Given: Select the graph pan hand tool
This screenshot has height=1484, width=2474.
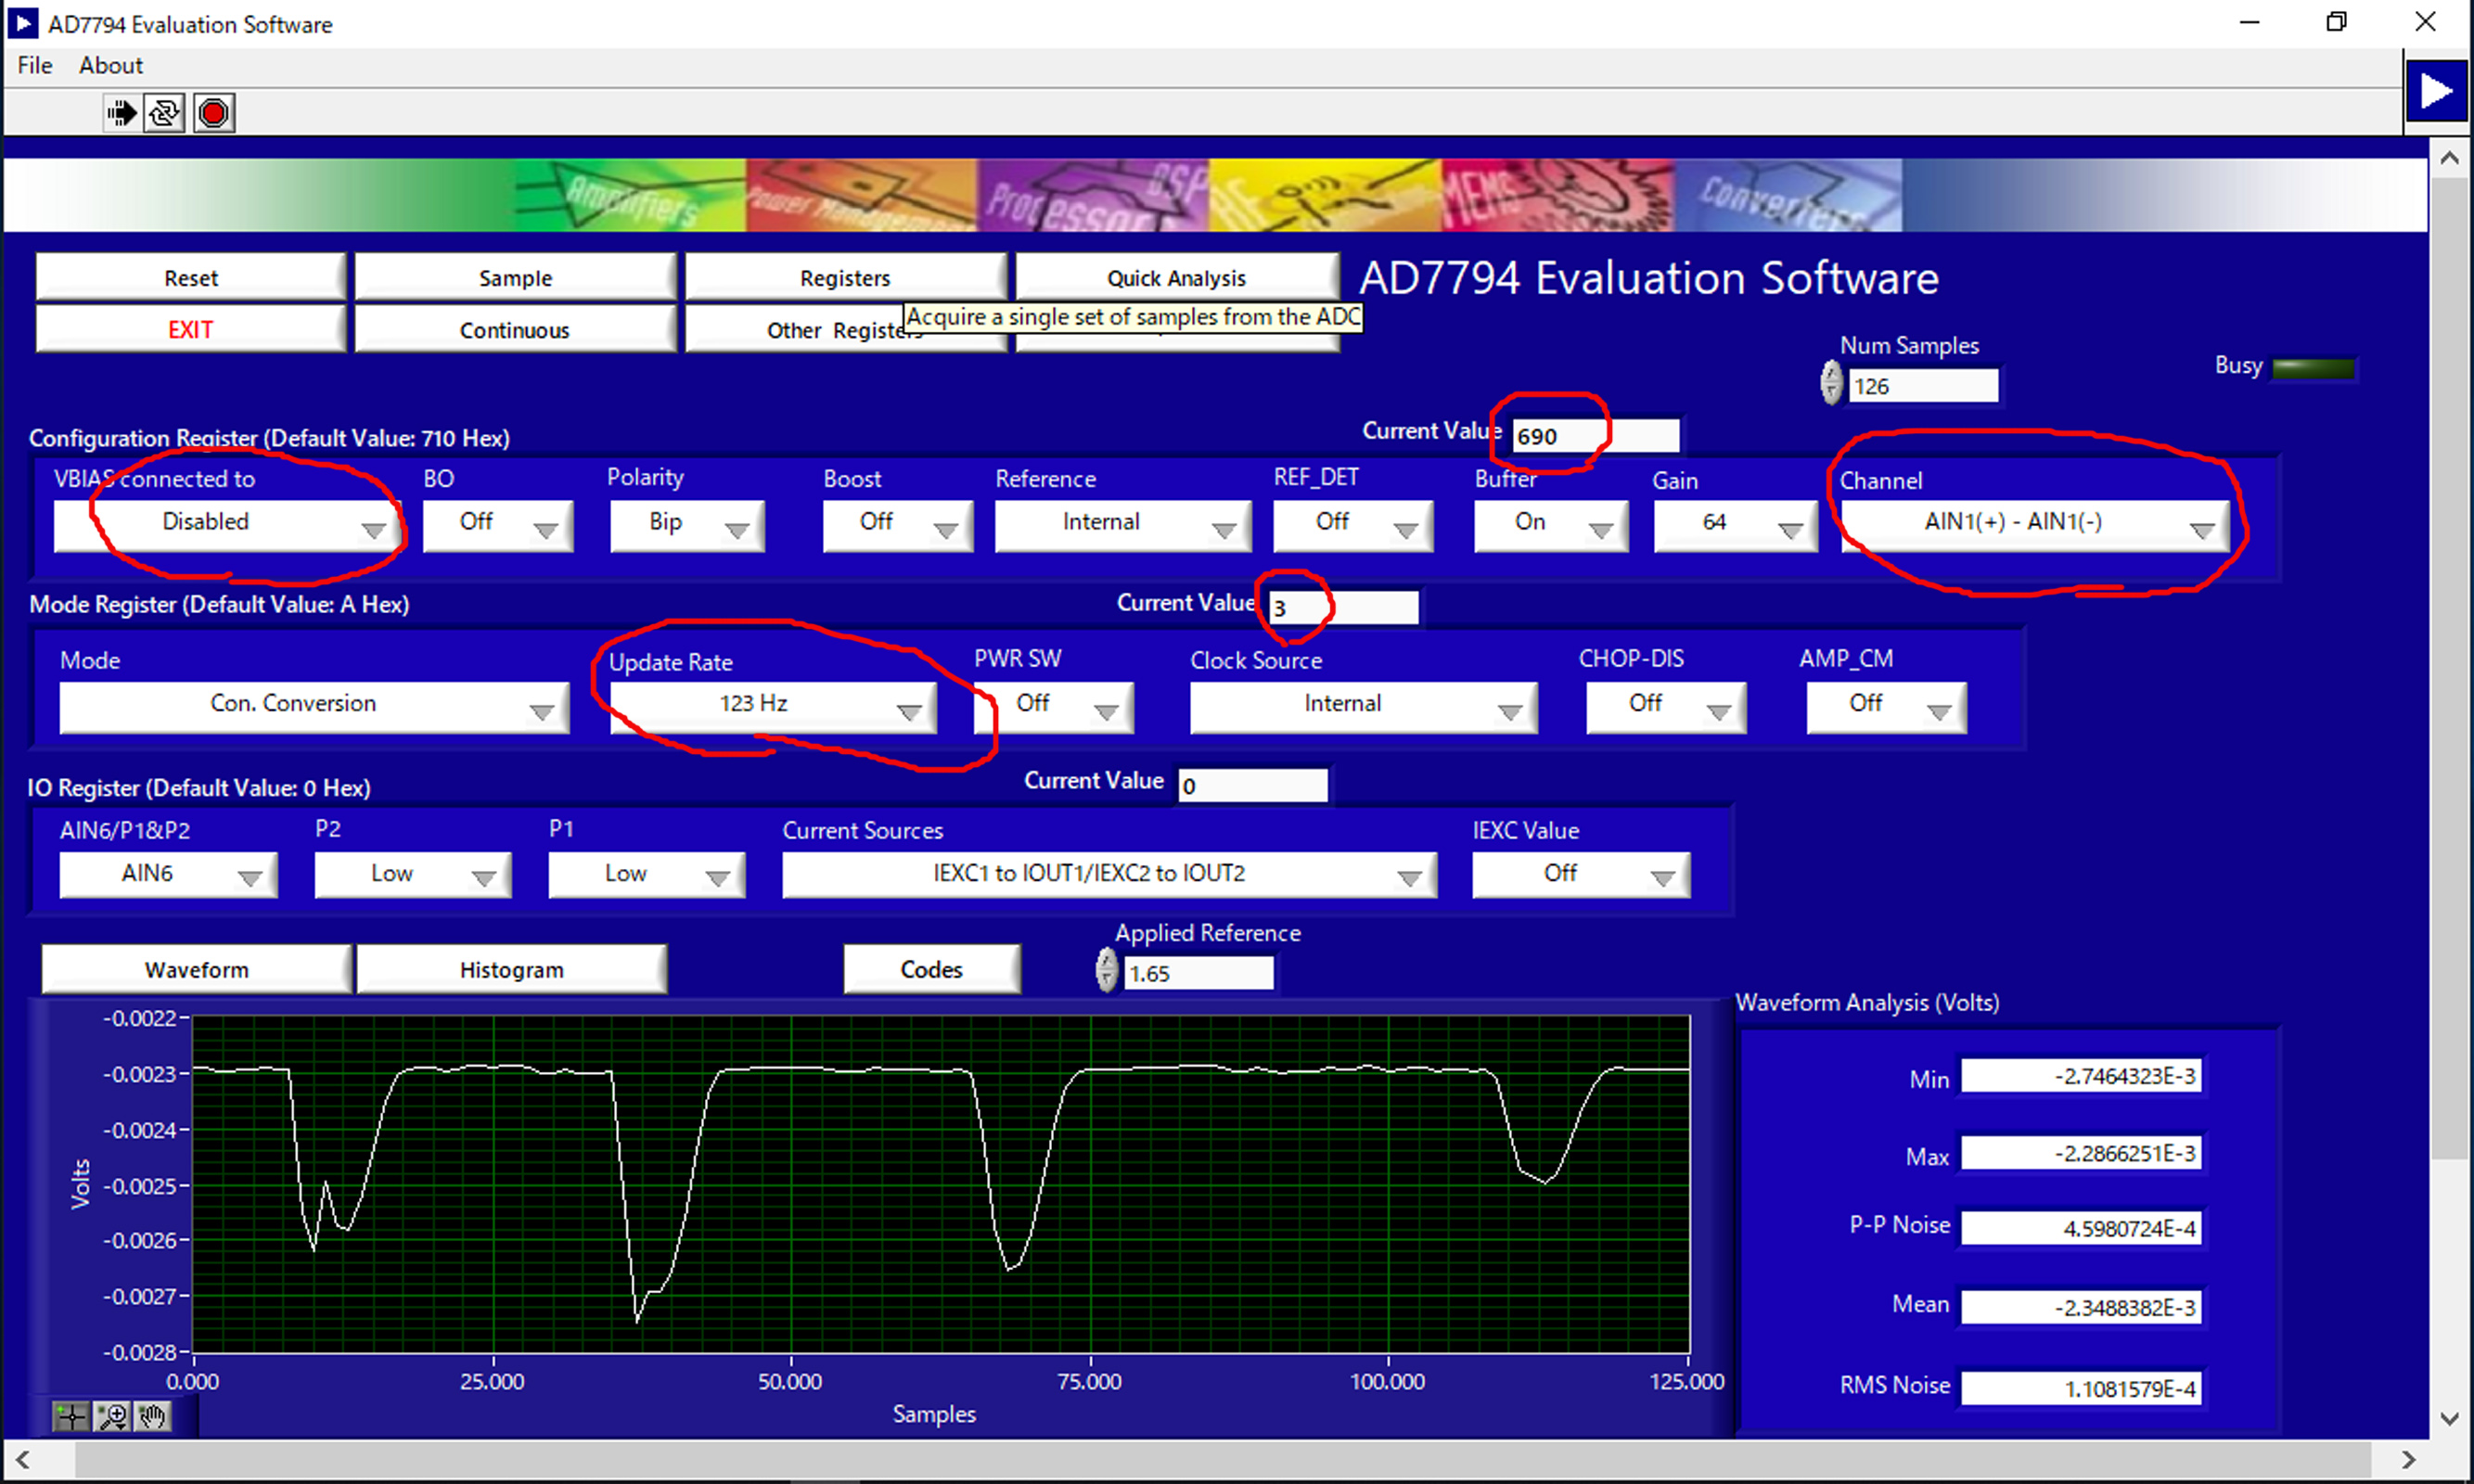Looking at the screenshot, I should pos(153,1416).
